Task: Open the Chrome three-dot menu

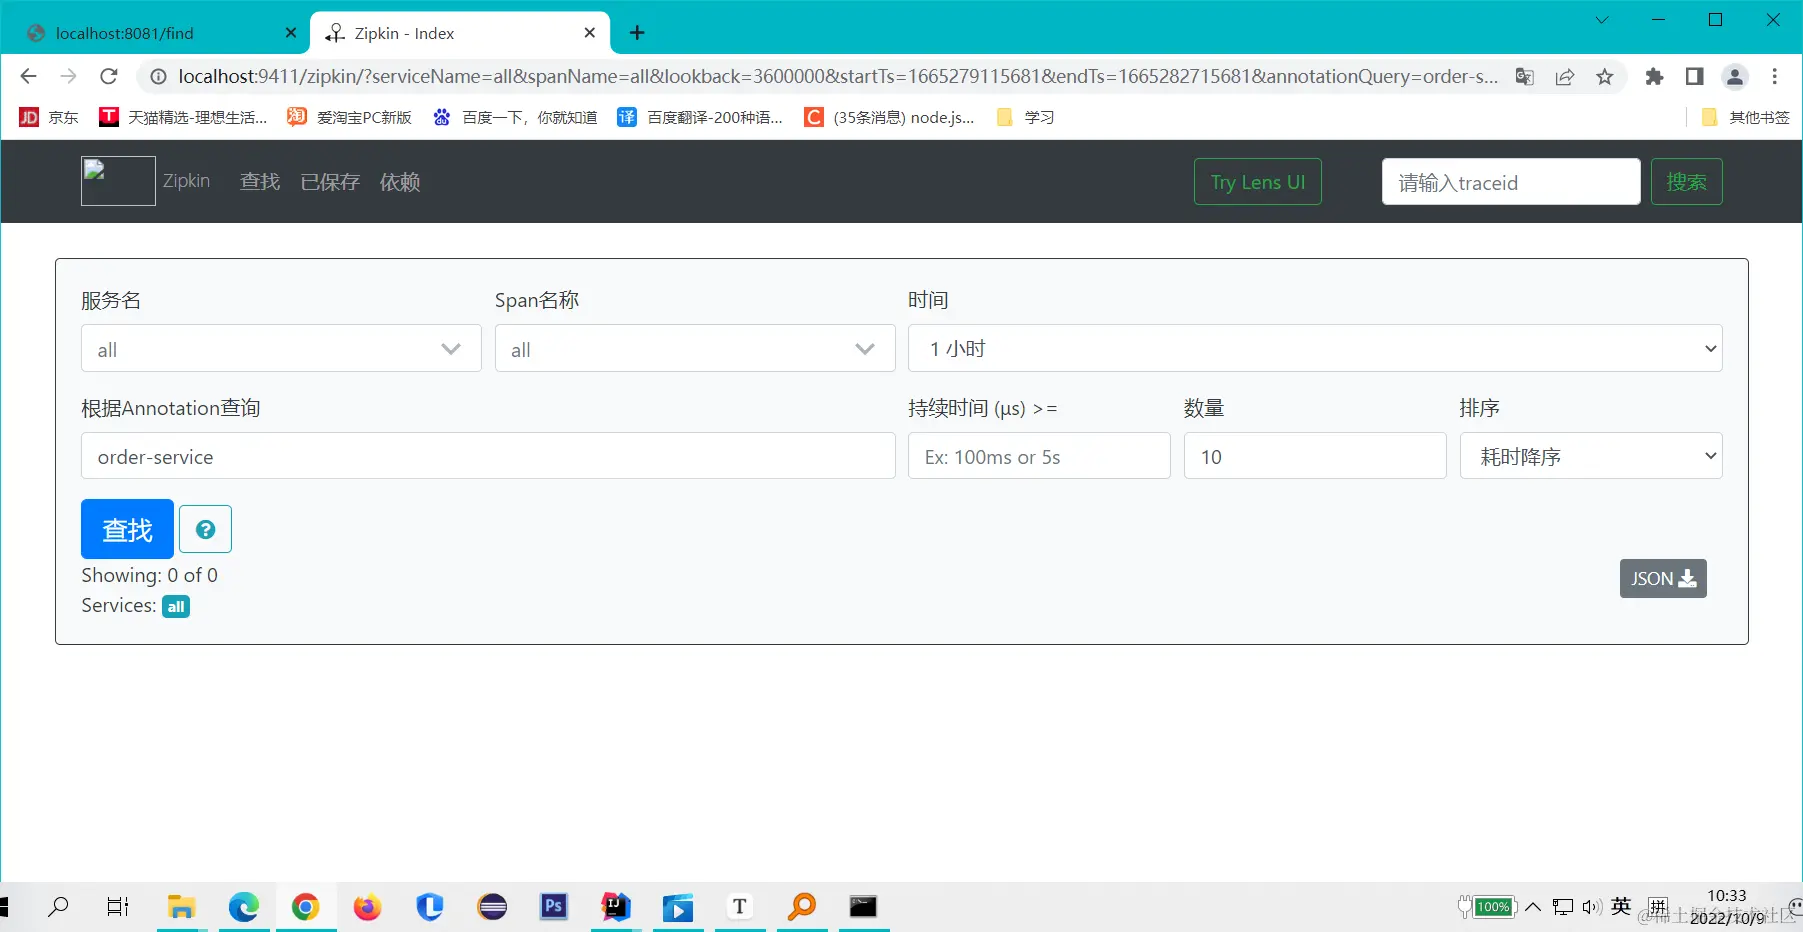Action: tap(1775, 76)
